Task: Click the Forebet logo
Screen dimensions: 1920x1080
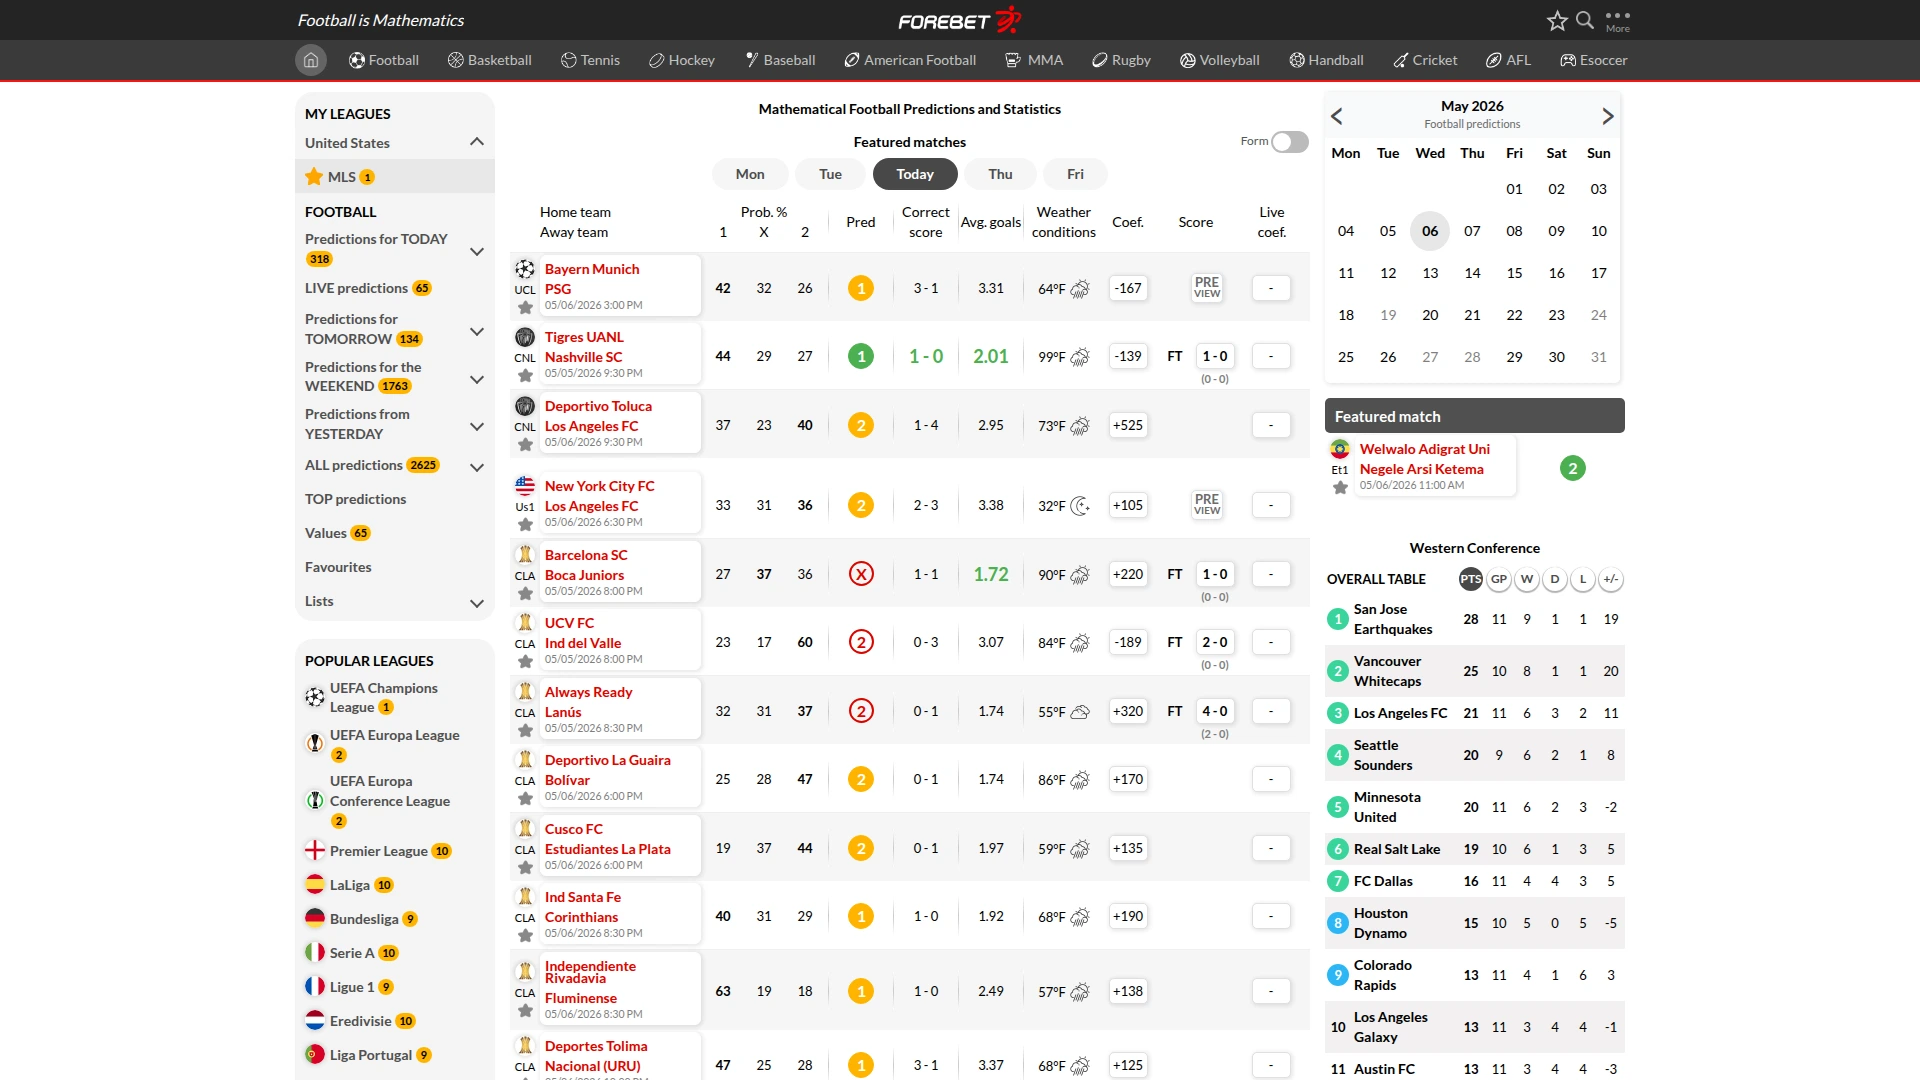Action: [959, 20]
